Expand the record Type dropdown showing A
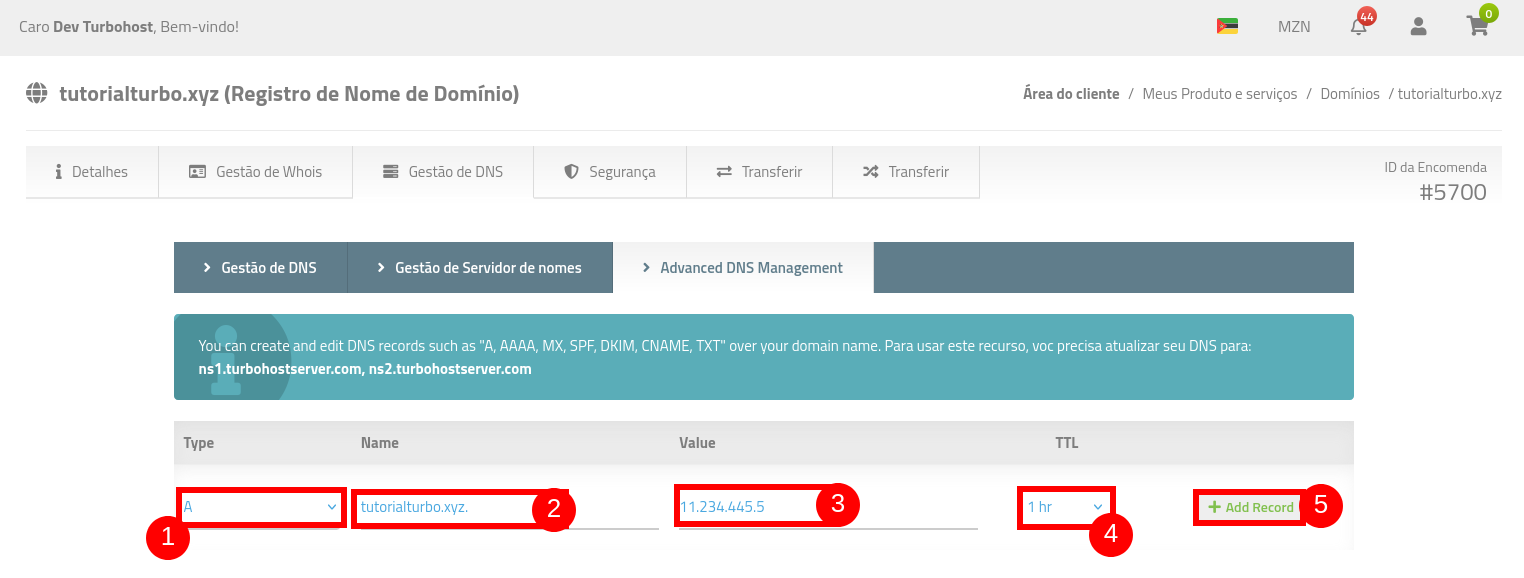The image size is (1524, 578). pyautogui.click(x=261, y=507)
